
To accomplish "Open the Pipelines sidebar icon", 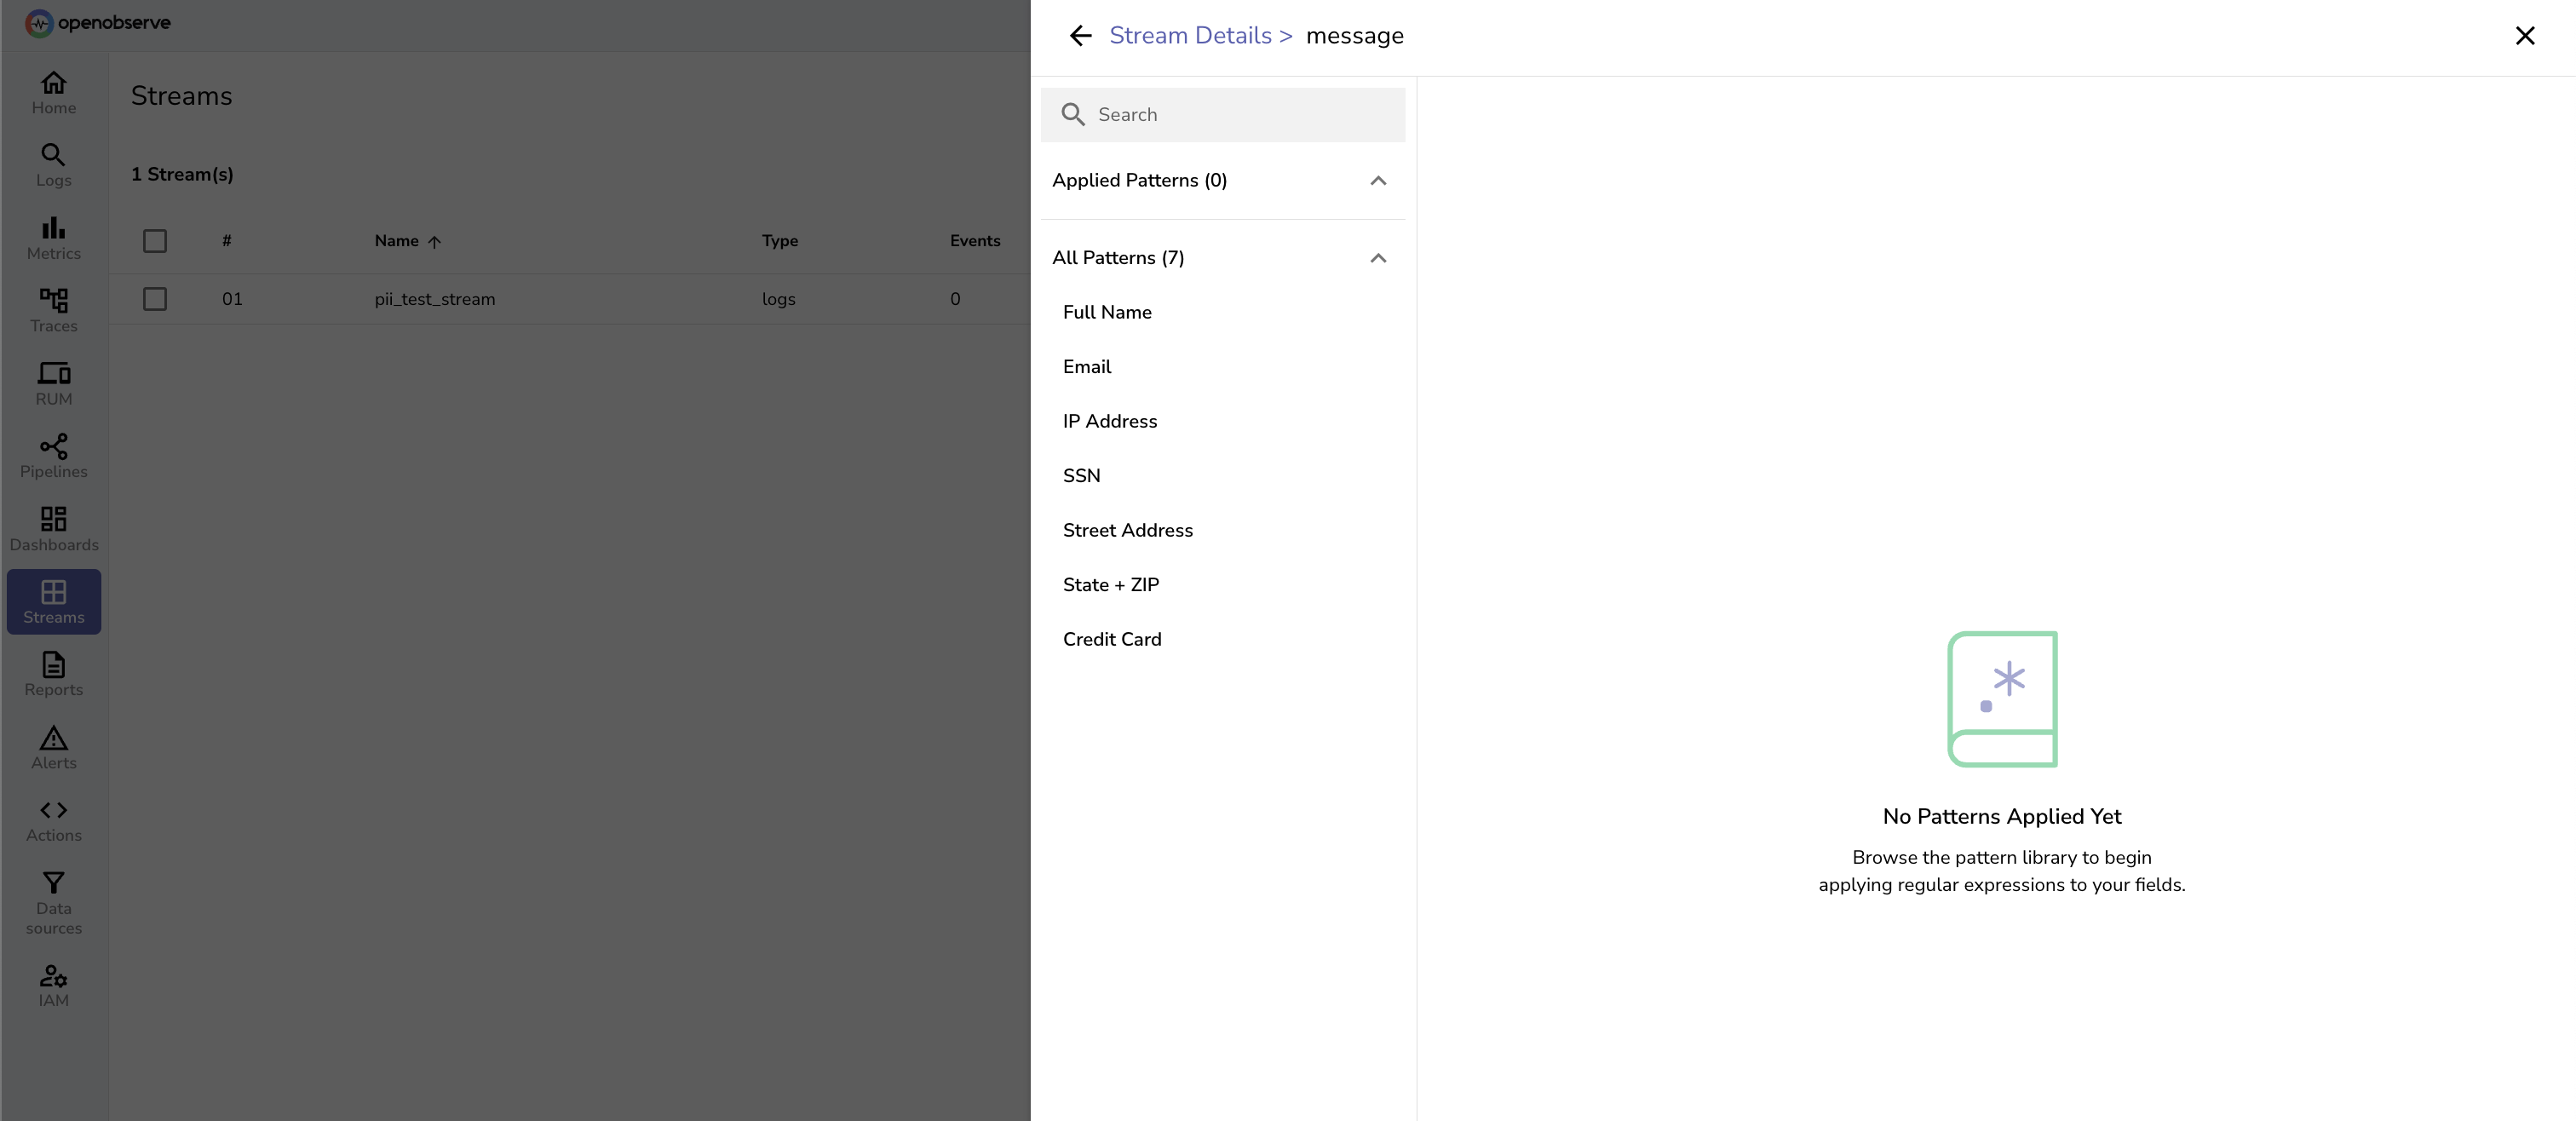I will (54, 456).
